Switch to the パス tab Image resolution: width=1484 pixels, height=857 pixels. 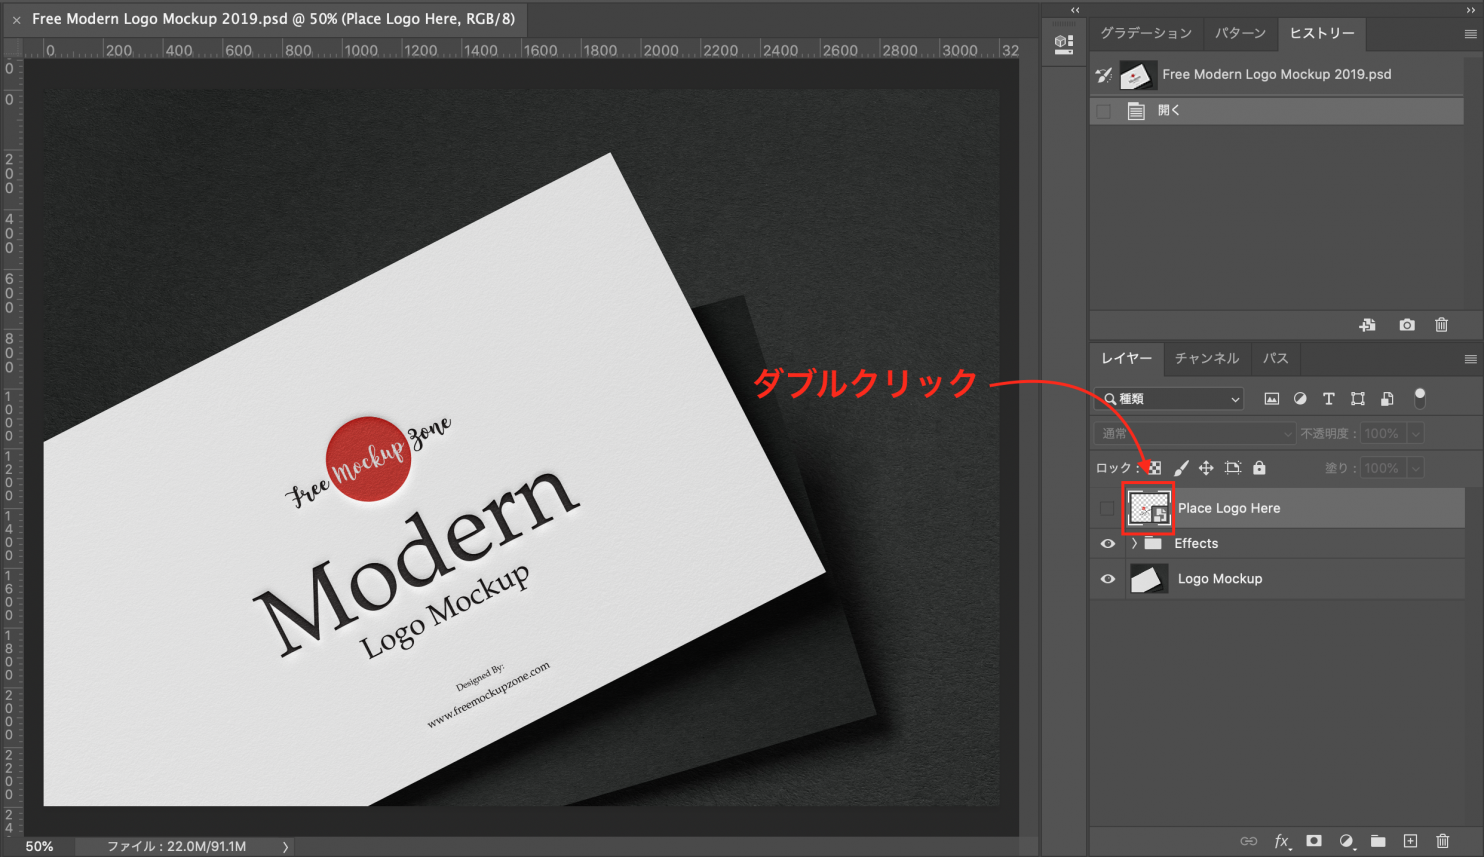click(1275, 358)
